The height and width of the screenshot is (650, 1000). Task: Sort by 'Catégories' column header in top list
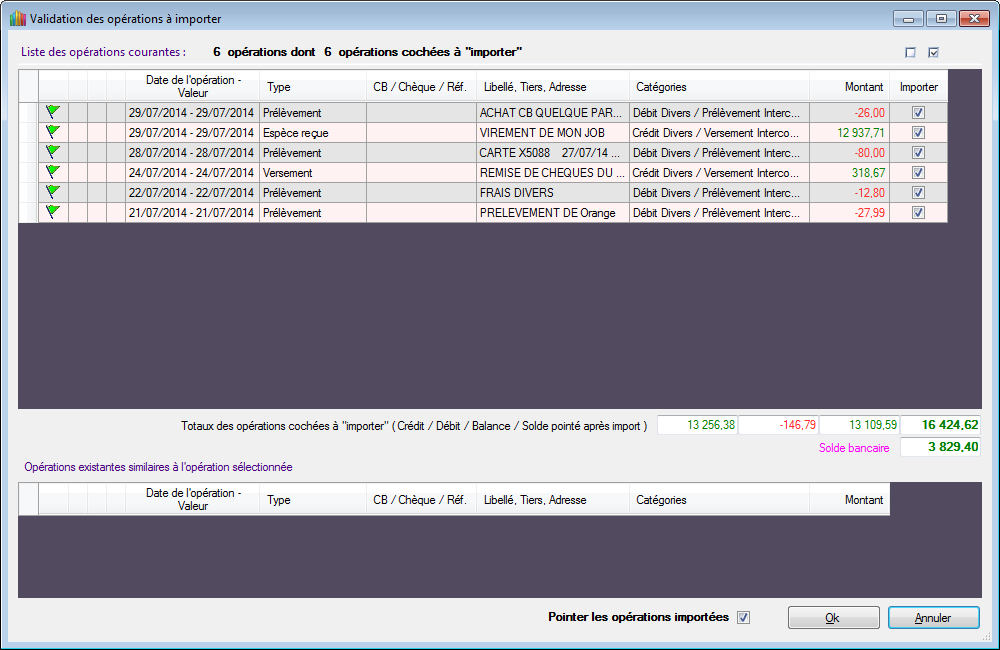coord(719,87)
